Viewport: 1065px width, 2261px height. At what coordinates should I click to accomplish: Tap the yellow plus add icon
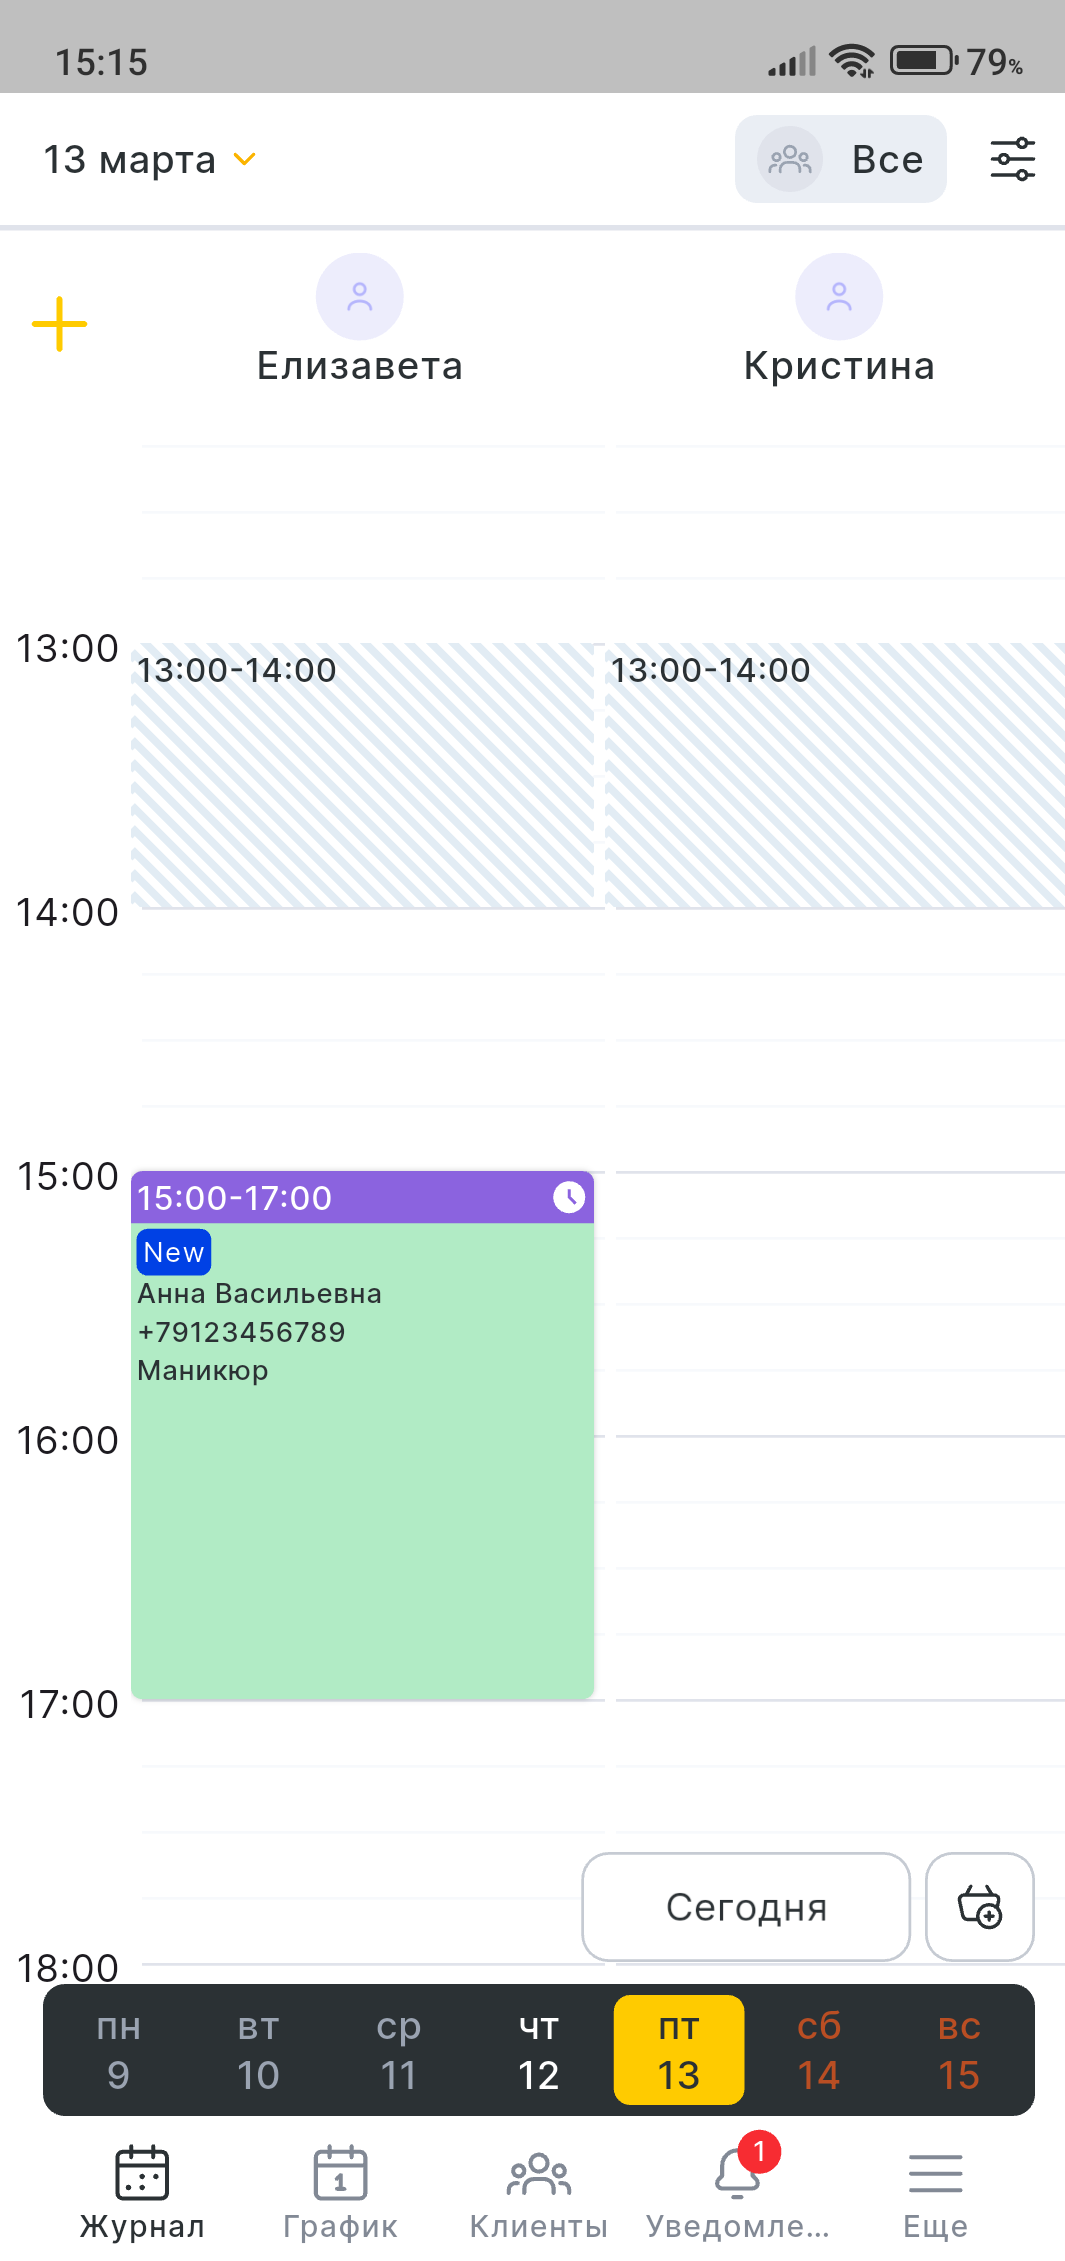click(x=60, y=324)
